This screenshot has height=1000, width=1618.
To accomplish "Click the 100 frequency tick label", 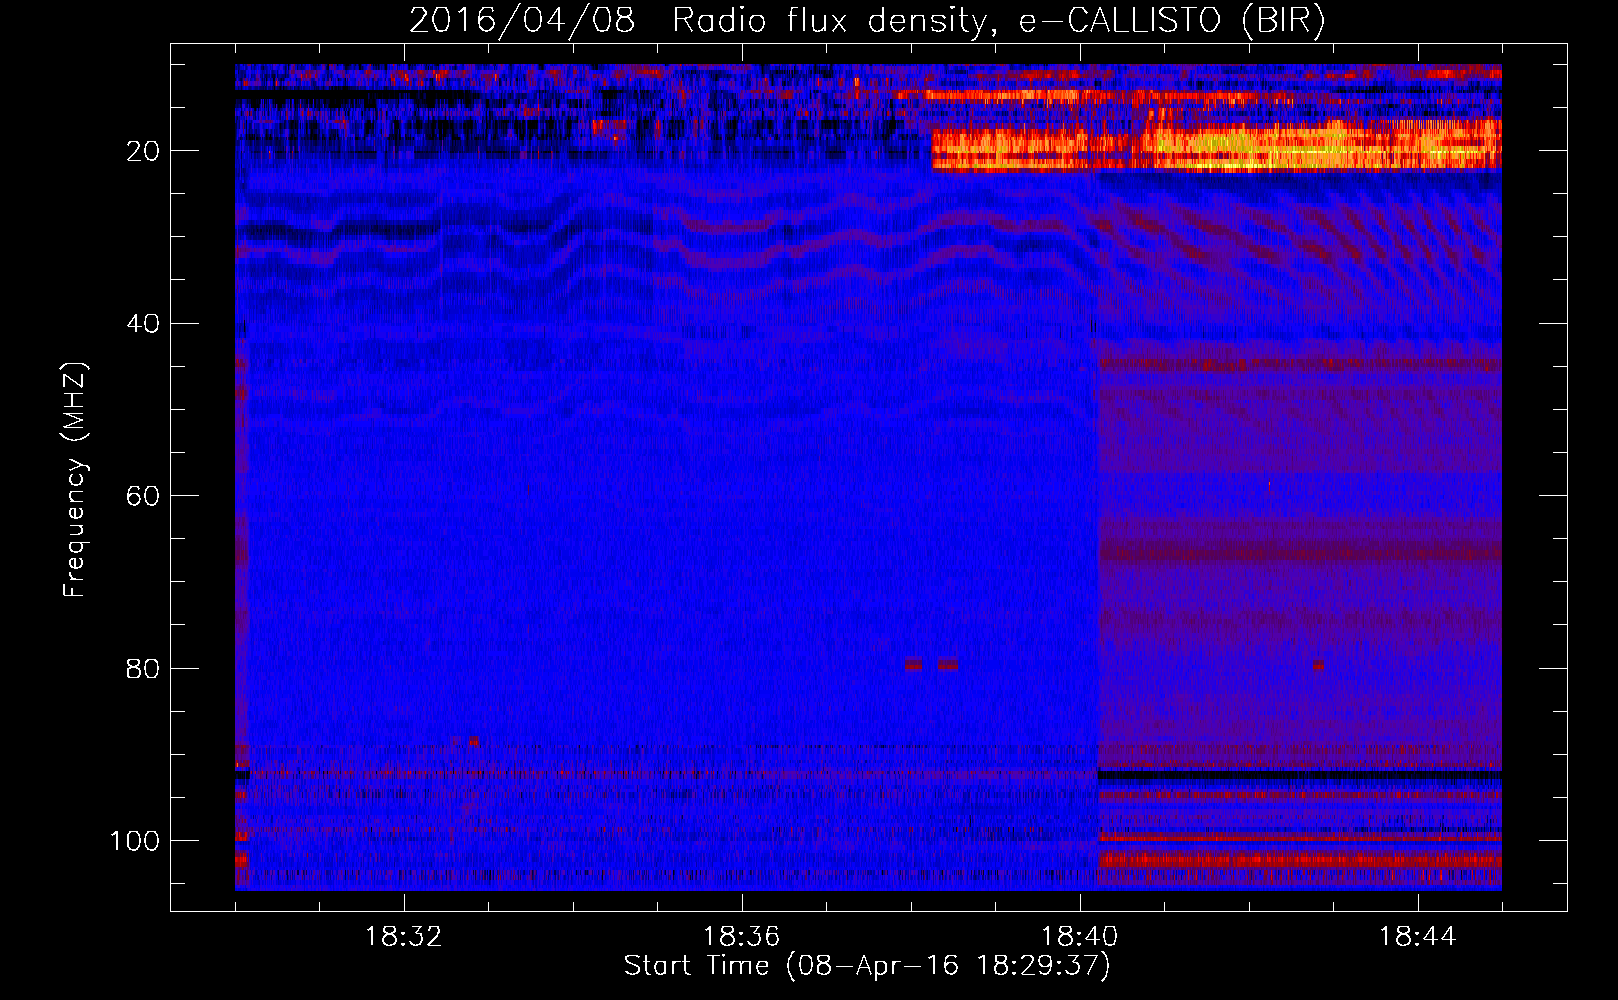I will click(135, 841).
